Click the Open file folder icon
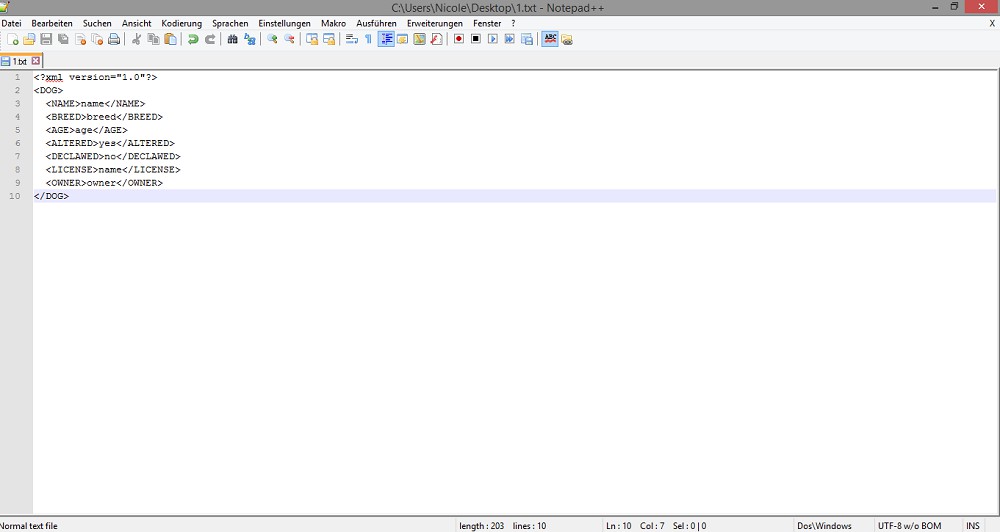The image size is (1000, 532). 29,39
